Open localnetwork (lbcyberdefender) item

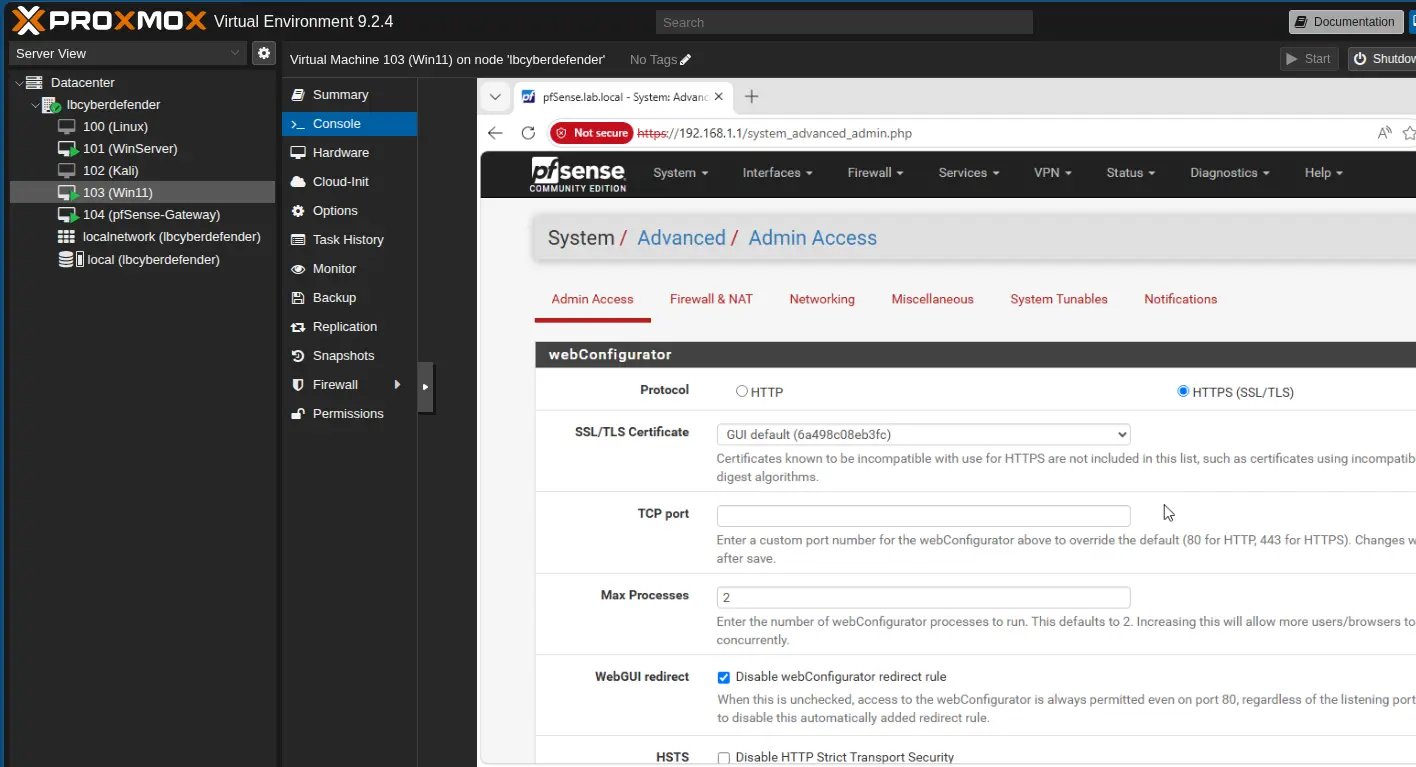point(171,237)
